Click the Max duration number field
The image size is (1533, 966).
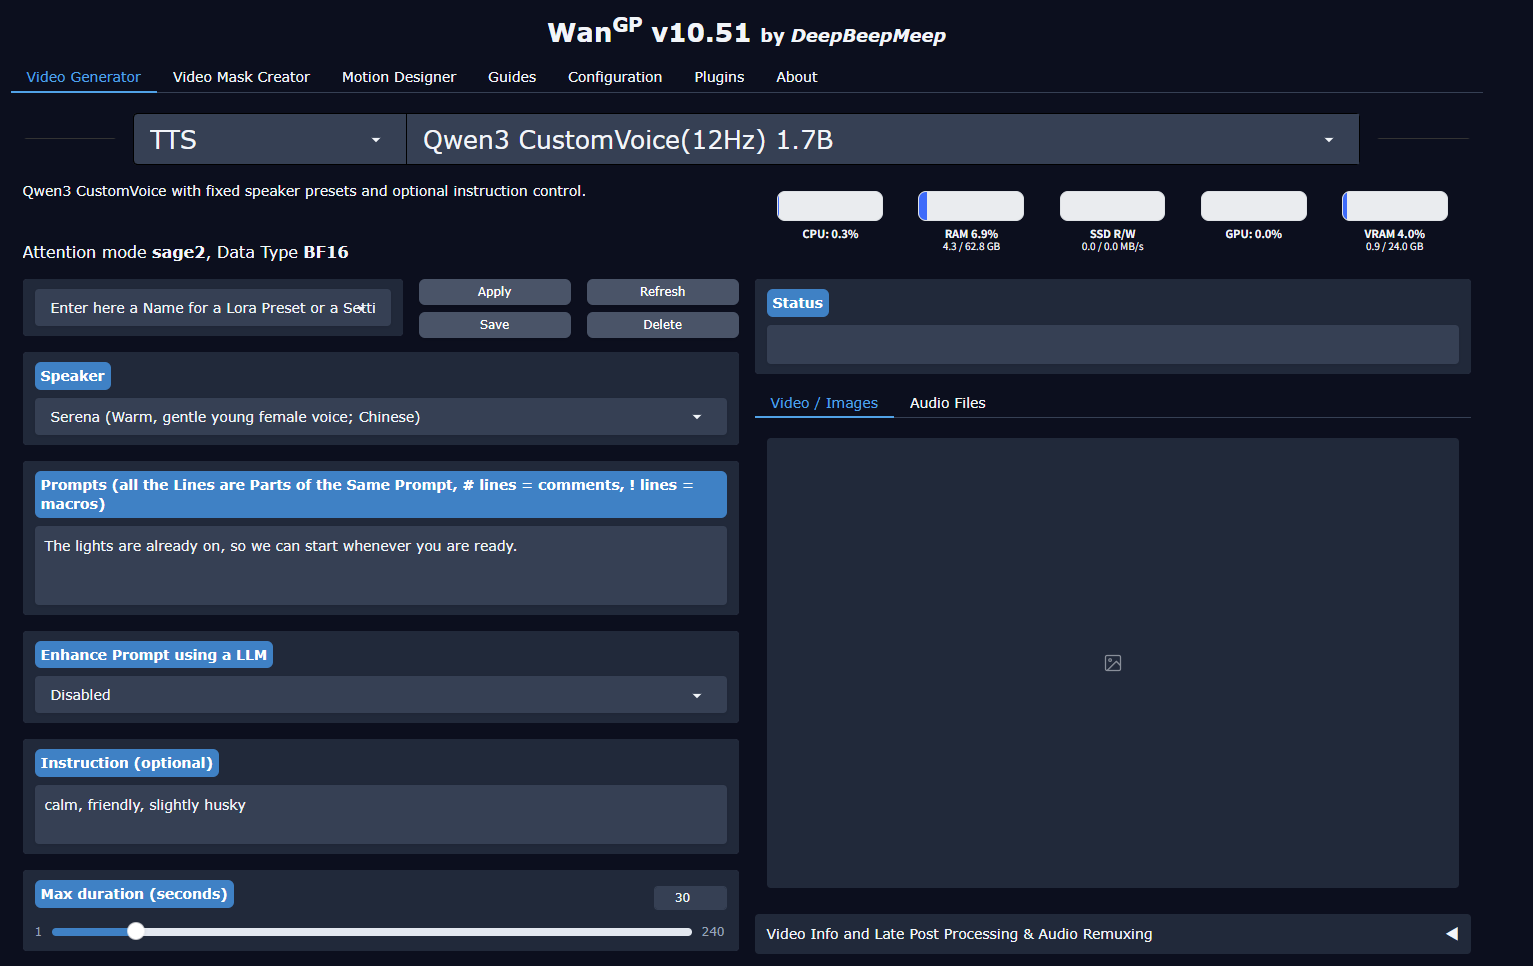coord(689,897)
